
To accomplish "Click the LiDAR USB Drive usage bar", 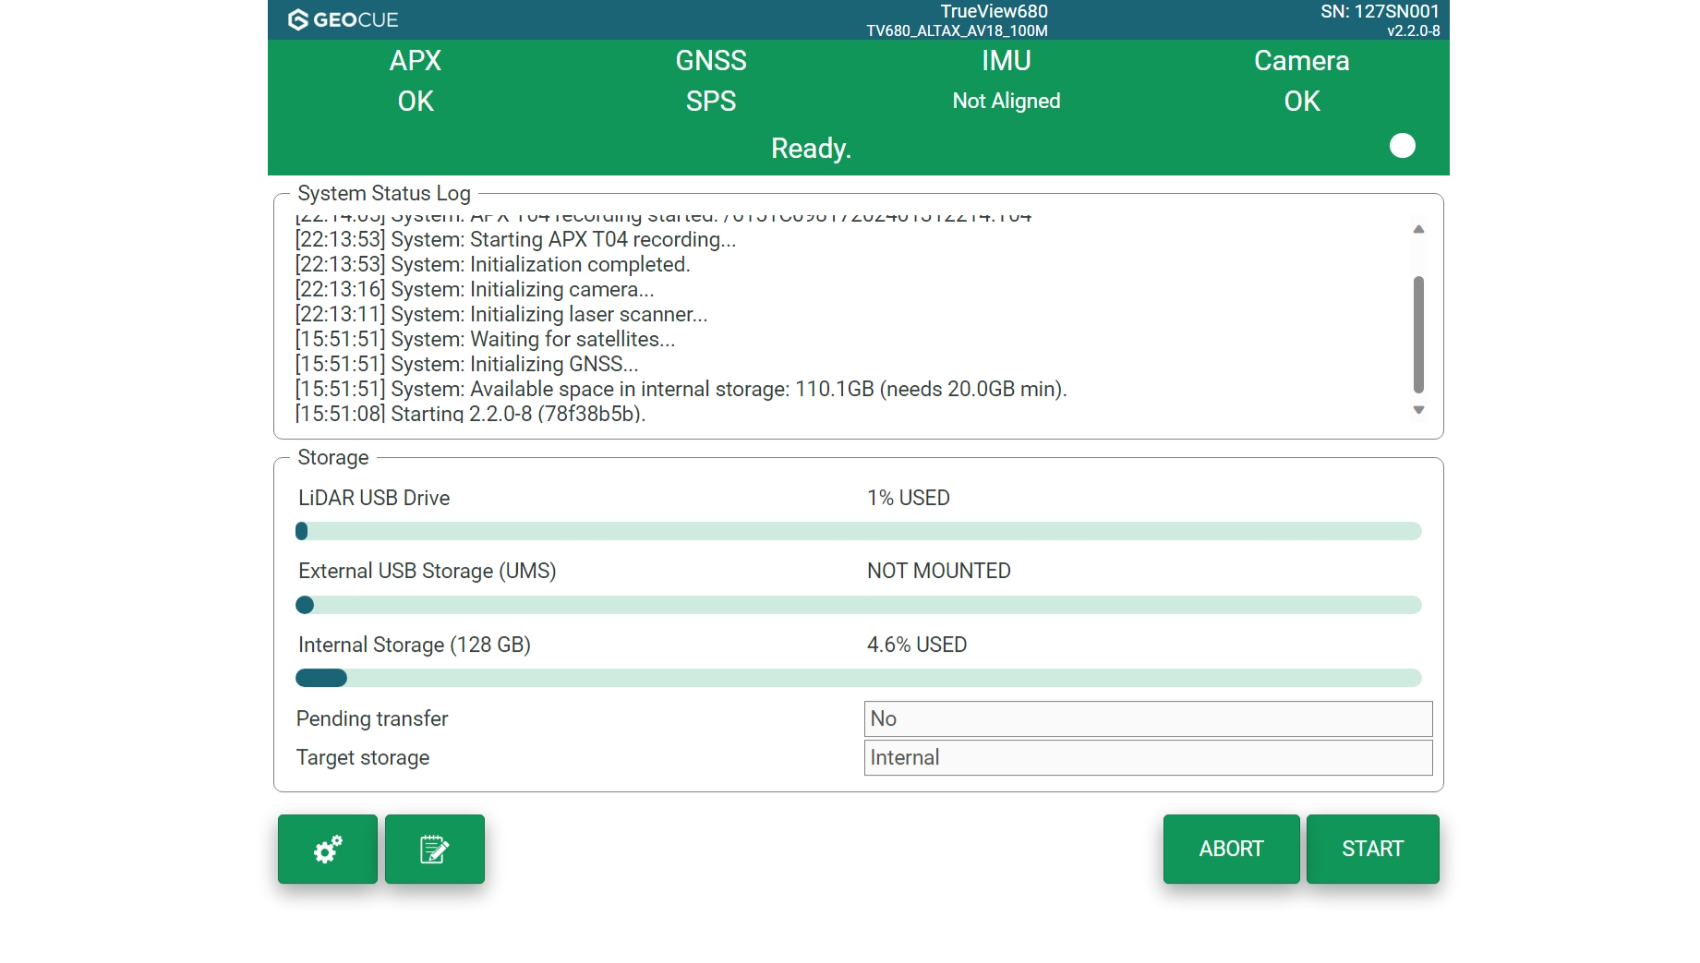I will pos(858,531).
